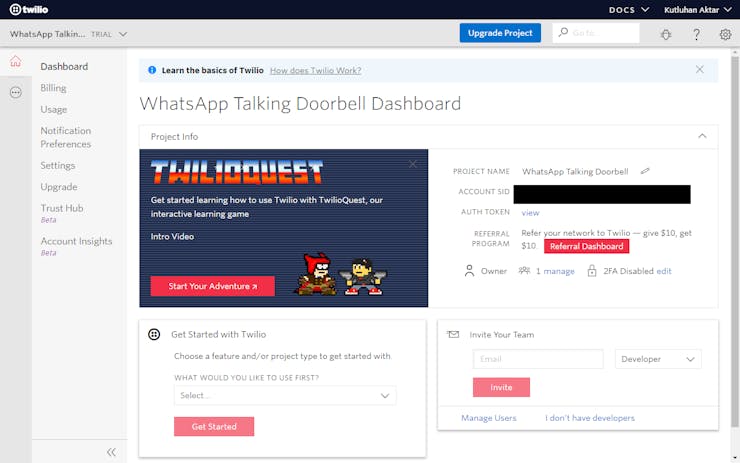Viewport: 740px width, 463px height.
Task: Open Billing in the sidebar
Action: click(53, 88)
